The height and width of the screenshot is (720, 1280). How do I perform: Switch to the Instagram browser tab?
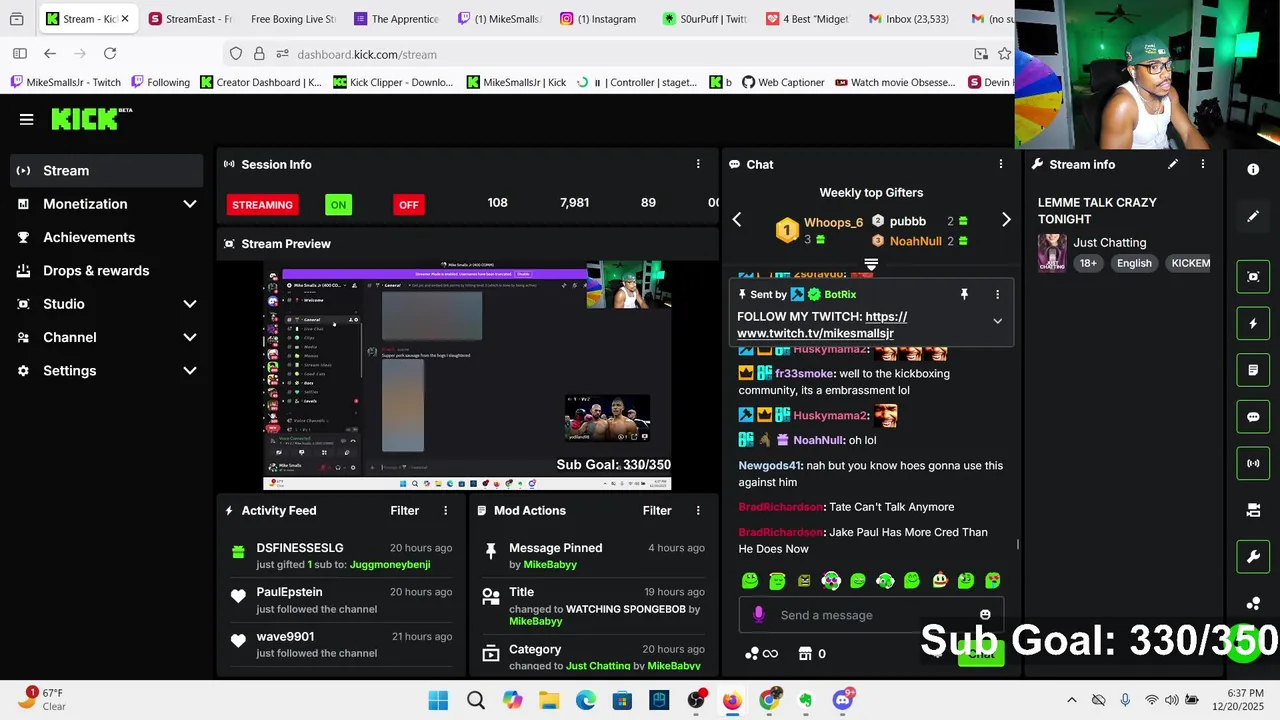click(598, 19)
